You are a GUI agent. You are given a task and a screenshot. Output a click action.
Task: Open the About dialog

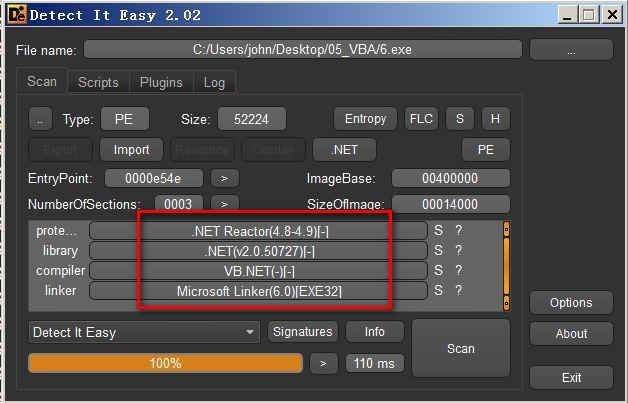[571, 334]
